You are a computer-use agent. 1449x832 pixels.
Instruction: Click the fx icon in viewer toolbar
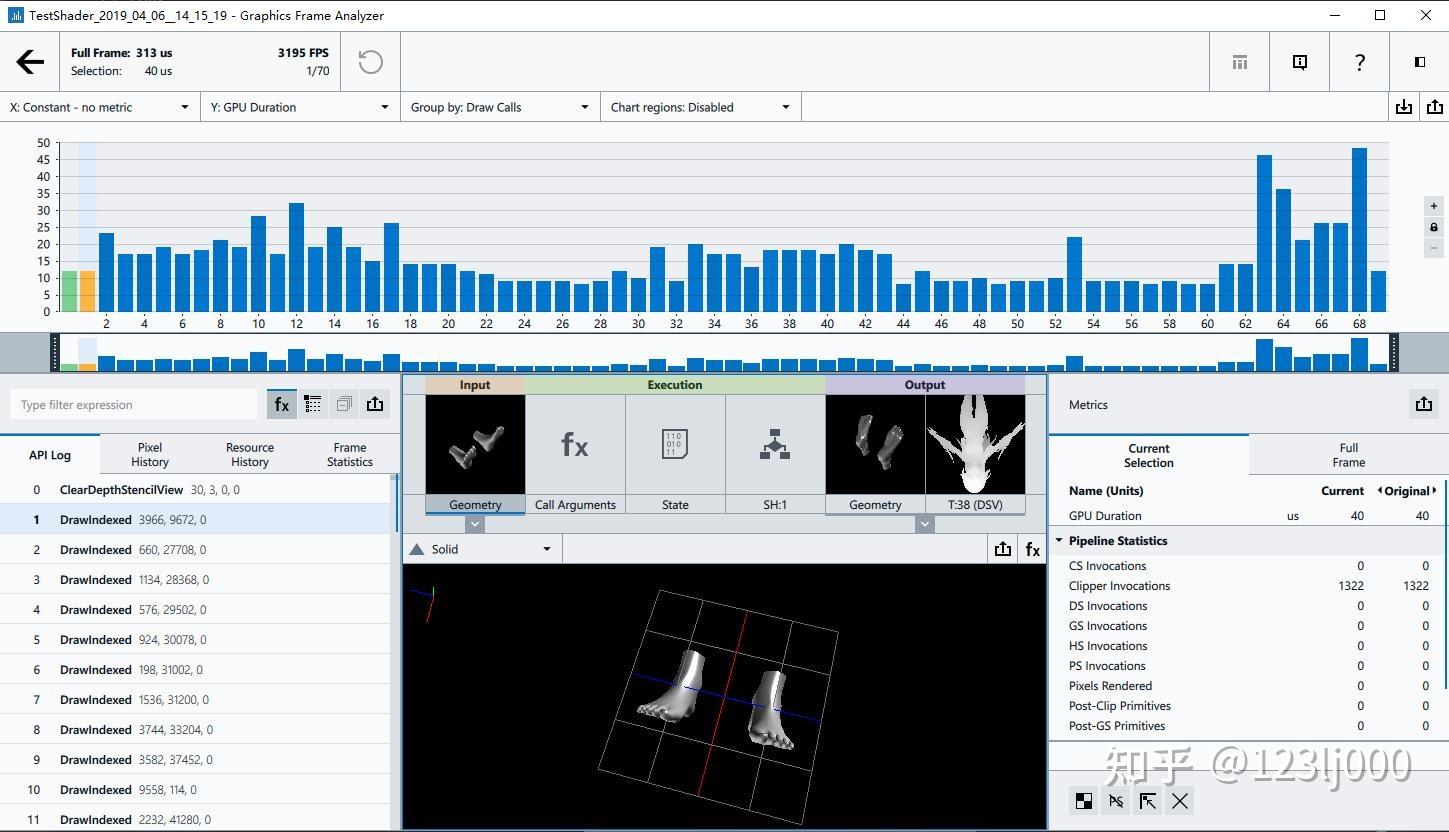click(1032, 549)
